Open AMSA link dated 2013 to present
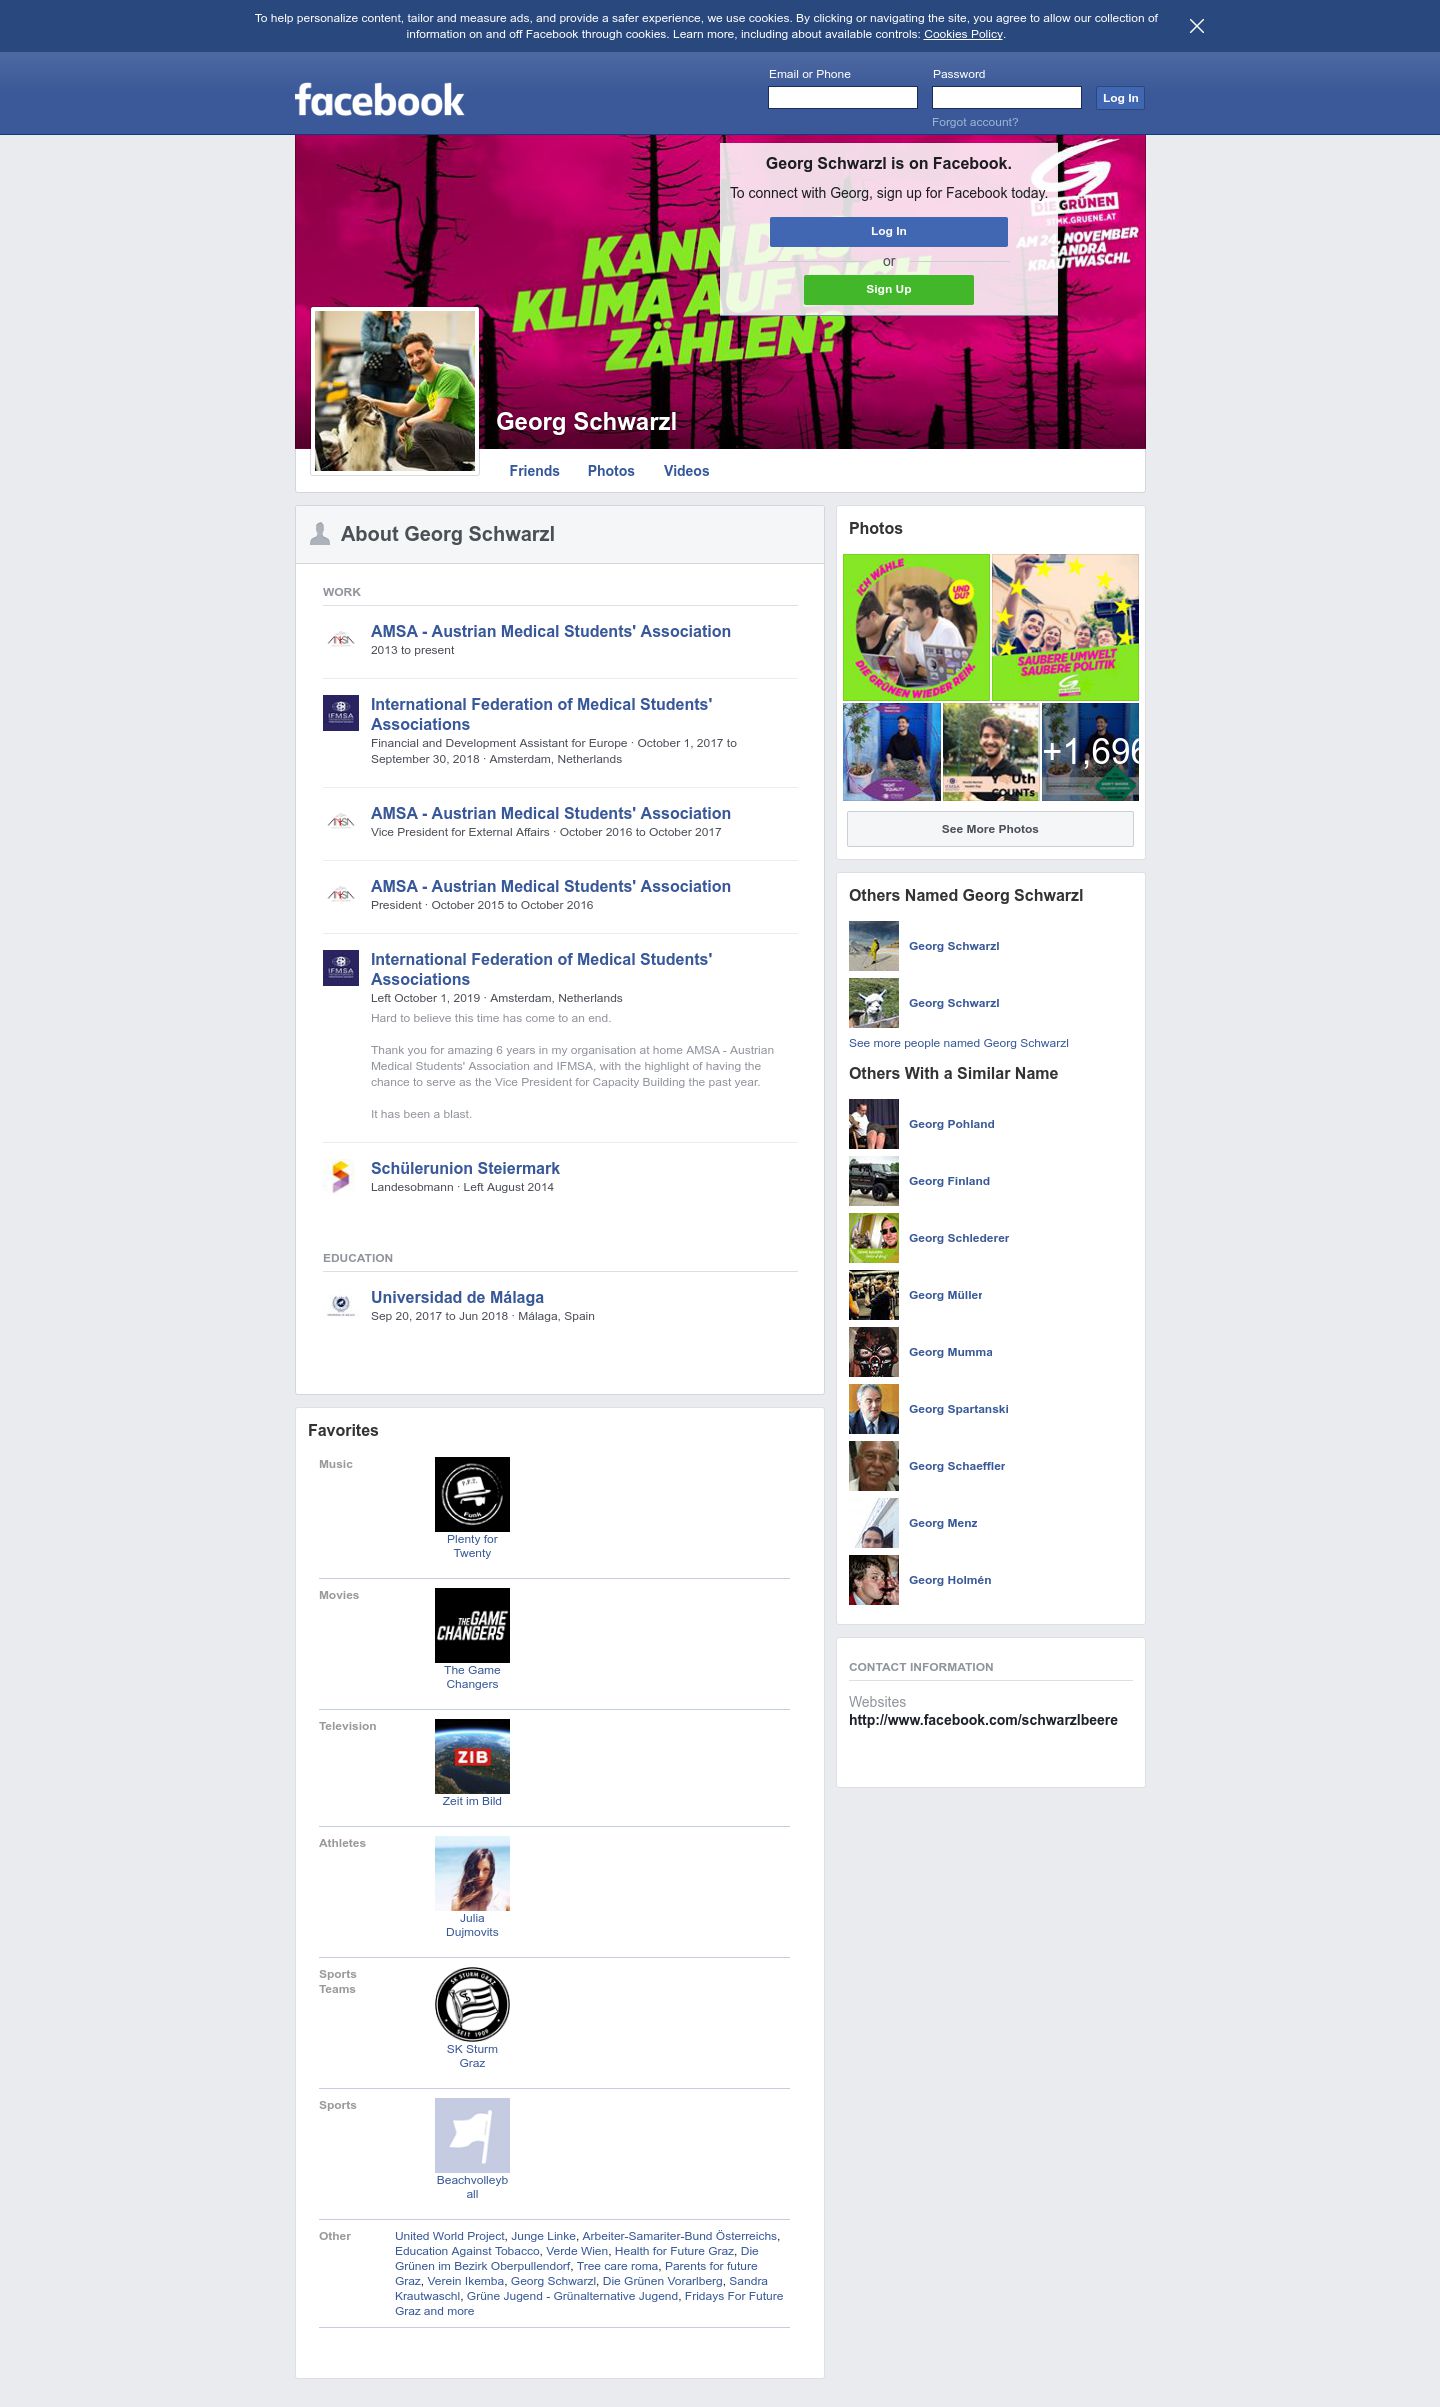Screen dimensions: 1440x2407 click(550, 632)
